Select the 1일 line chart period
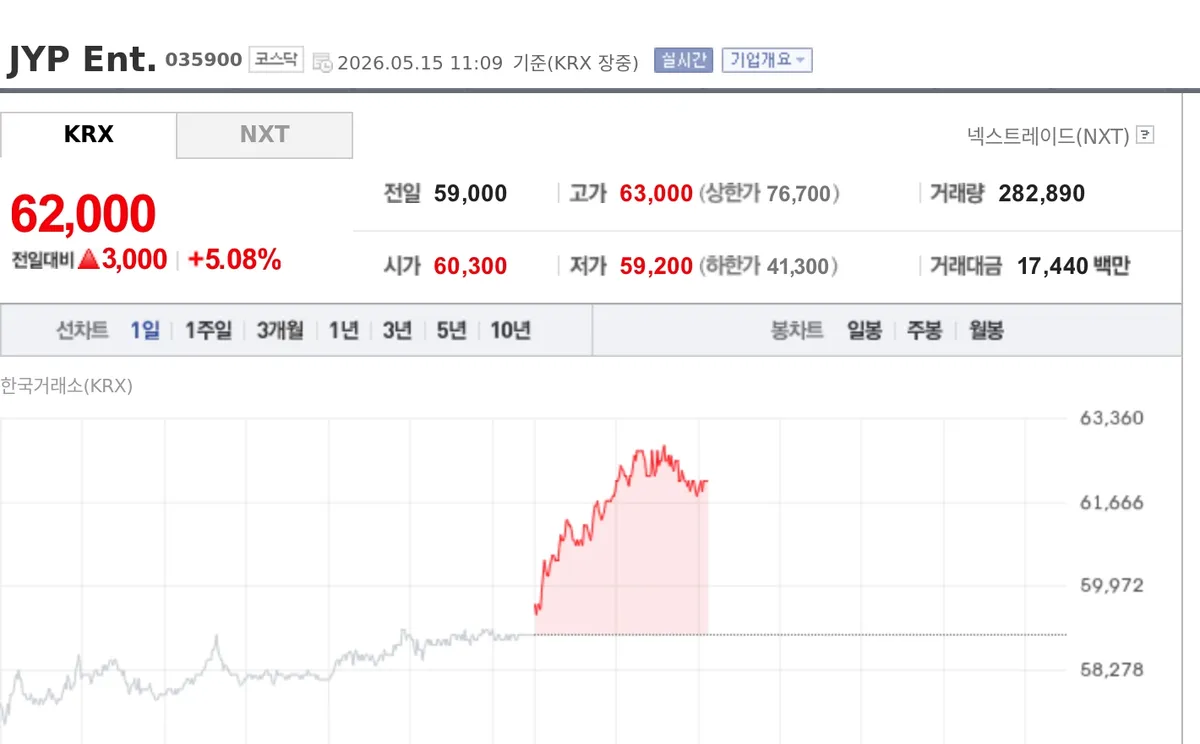This screenshot has height=744, width=1200. coord(145,331)
